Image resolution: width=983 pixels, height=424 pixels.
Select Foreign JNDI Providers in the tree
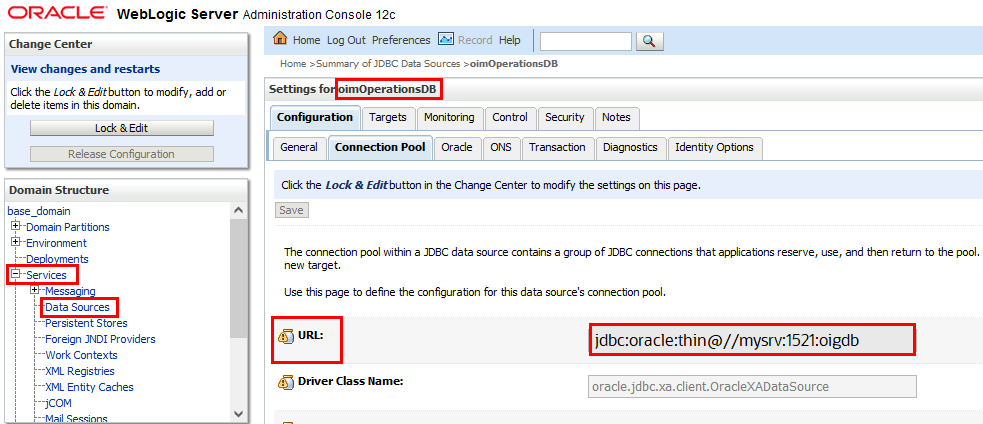(x=100, y=339)
